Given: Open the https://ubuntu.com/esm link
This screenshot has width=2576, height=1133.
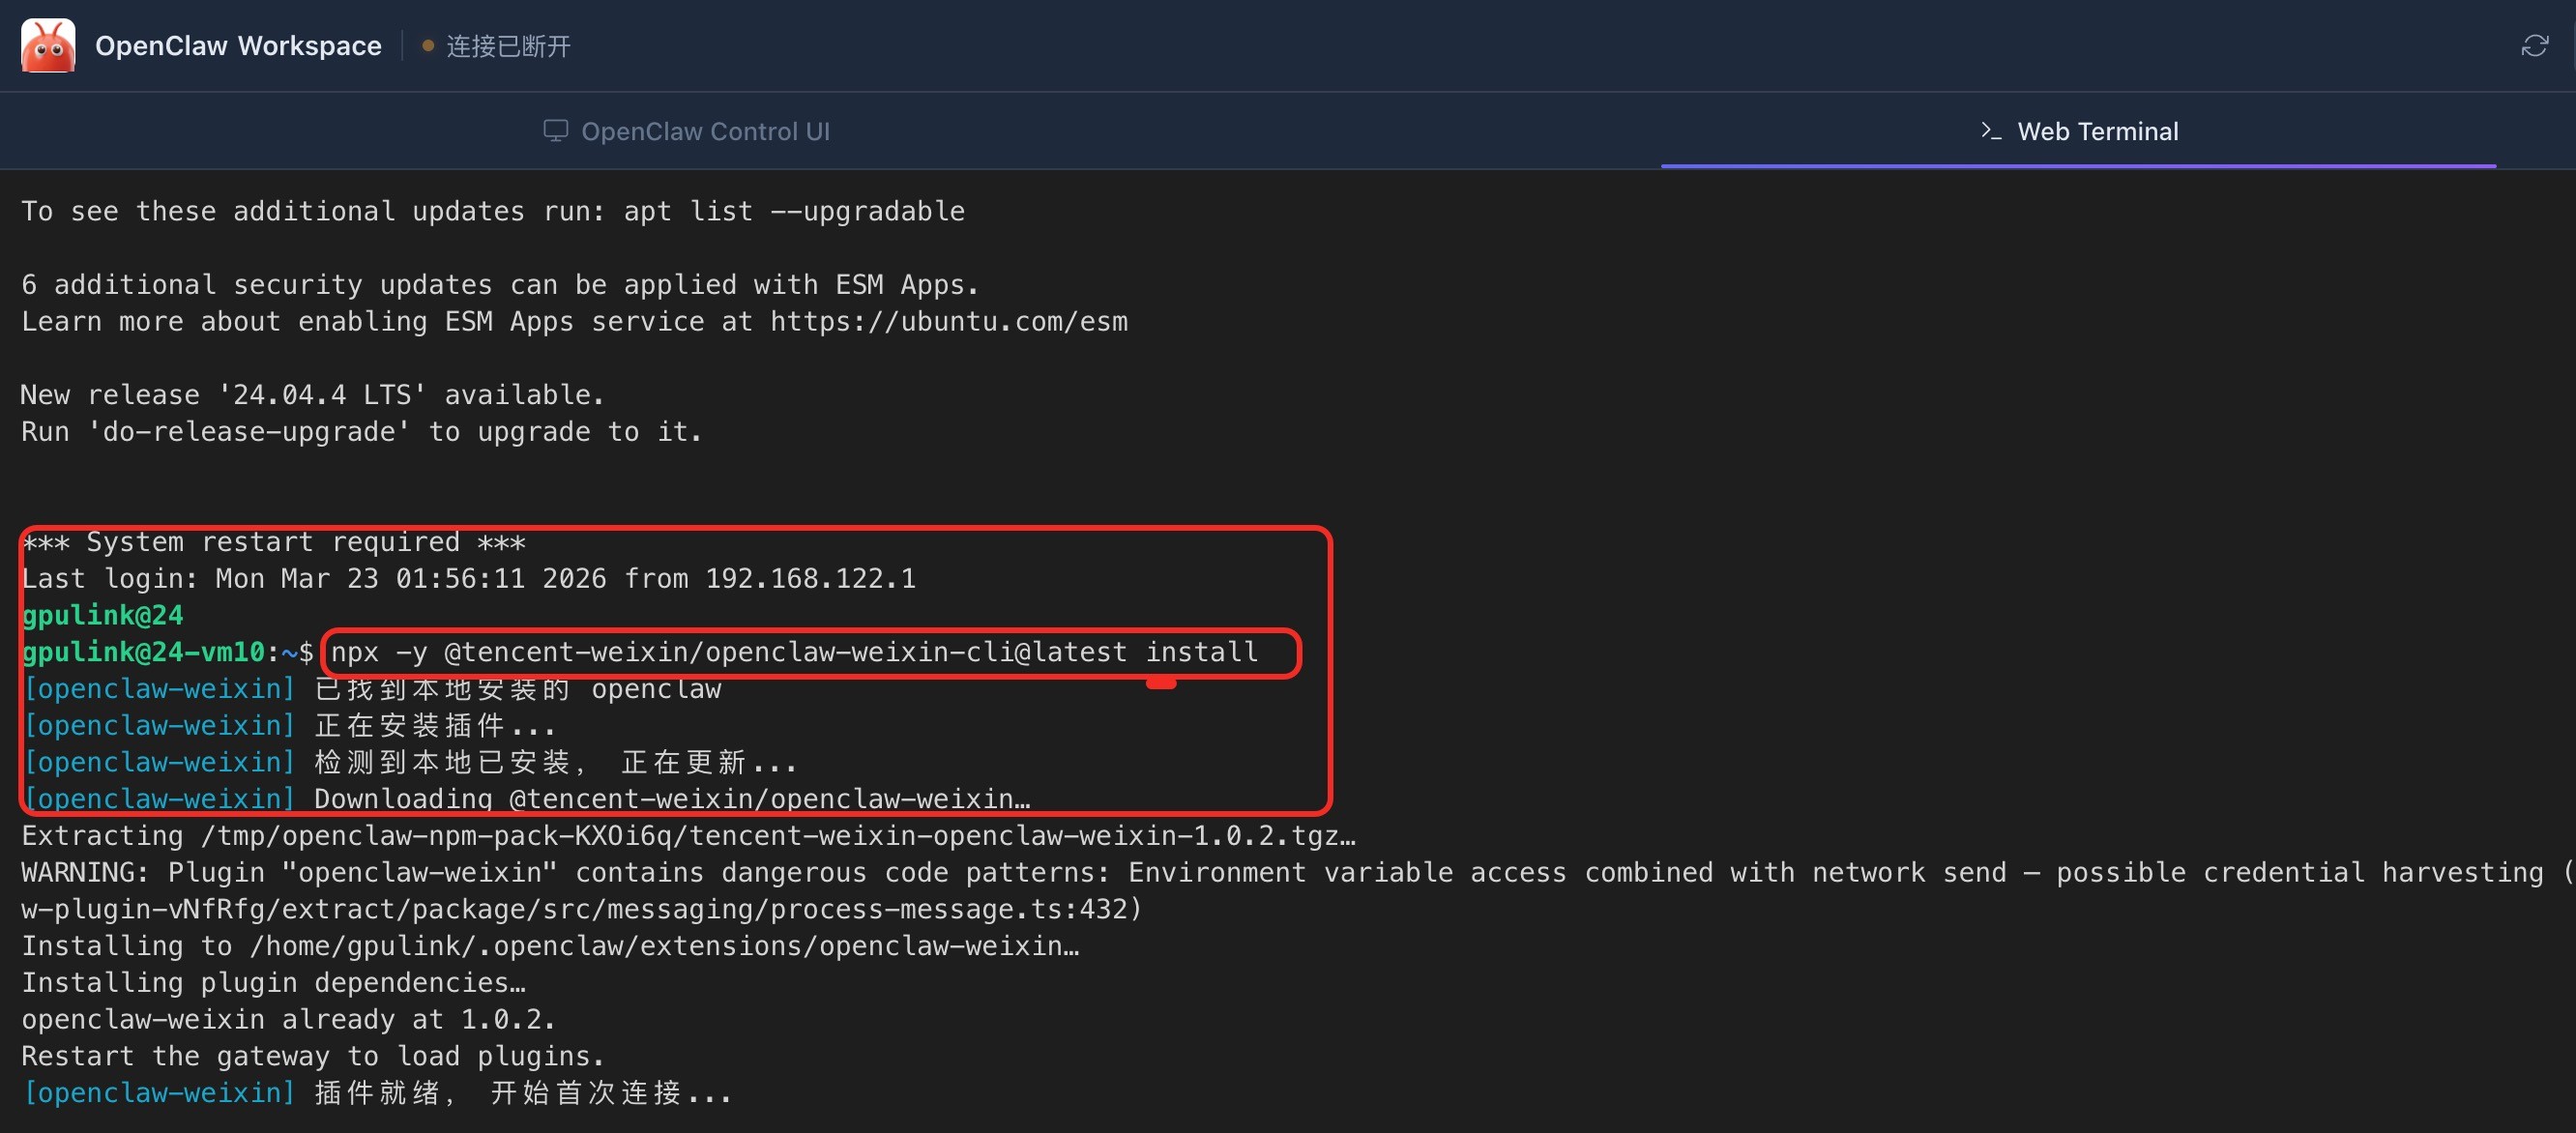Looking at the screenshot, I should 948,322.
